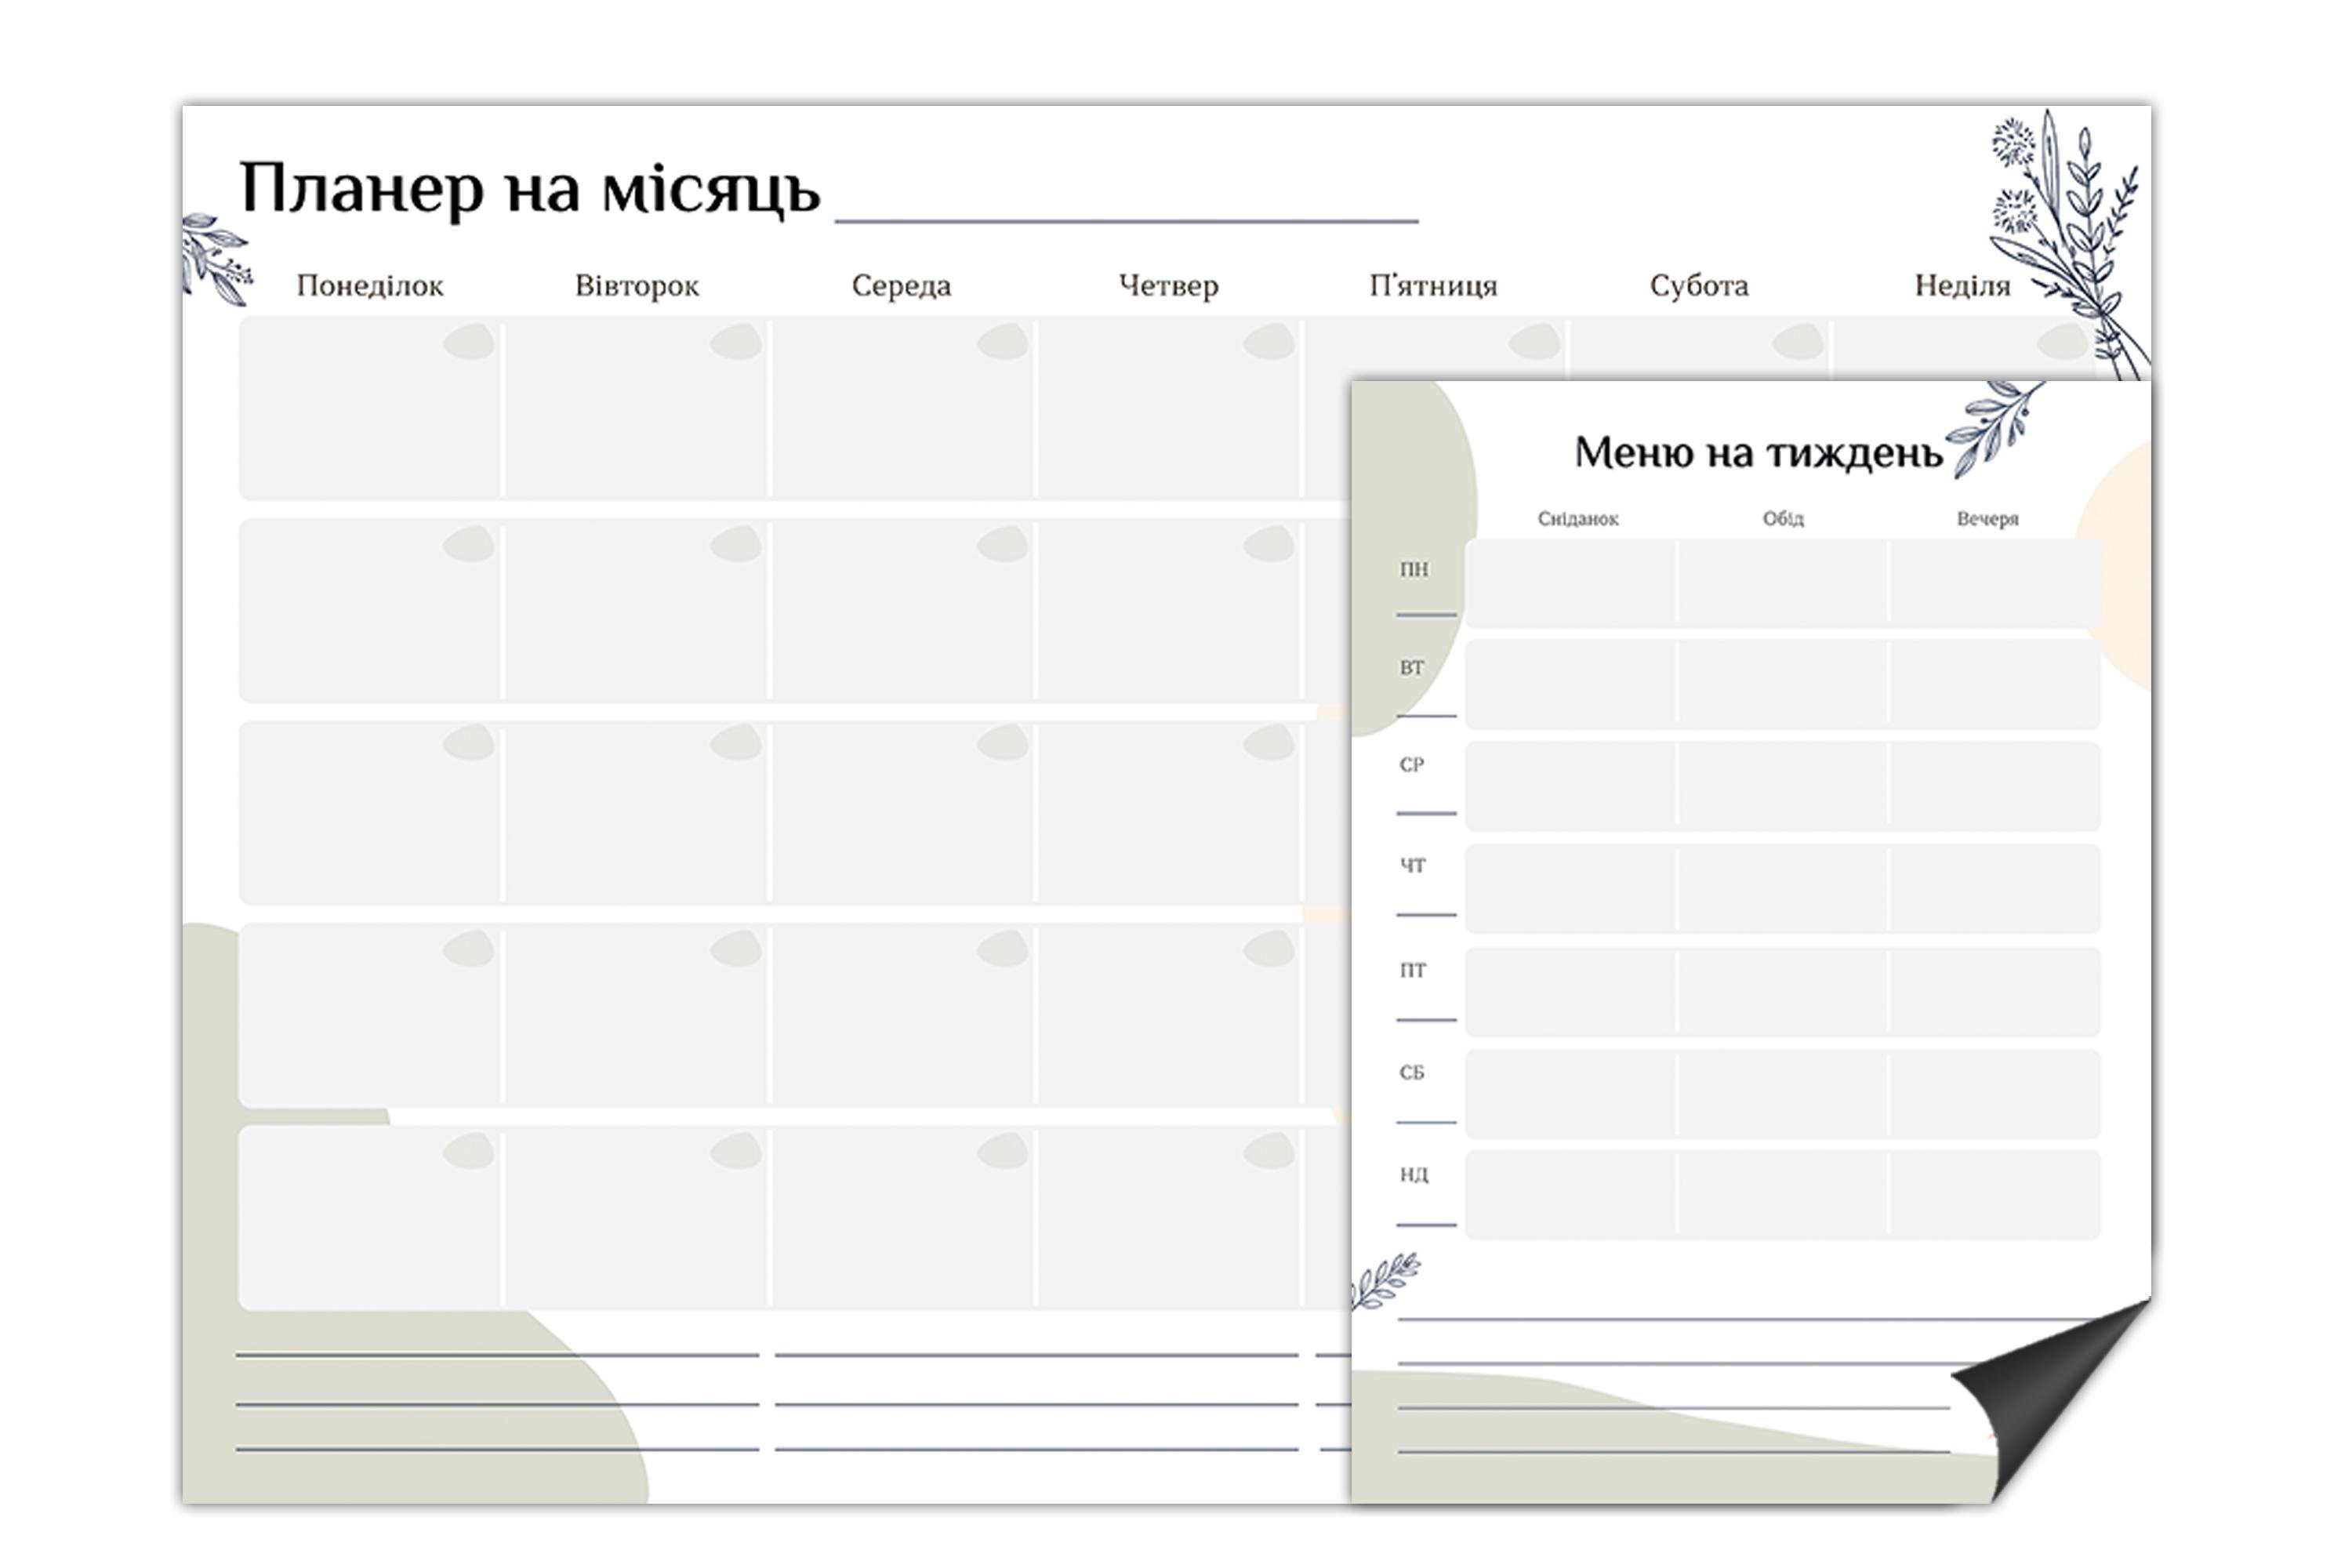Screen dimensions: 2352x1568
Task: Click the 'Меню на тиждень' heading
Action: pos(1759,453)
